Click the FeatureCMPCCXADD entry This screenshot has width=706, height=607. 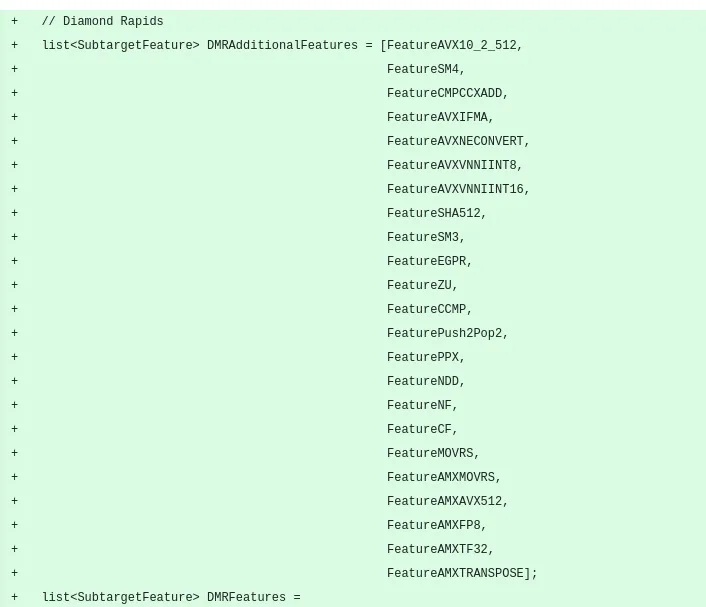point(444,93)
